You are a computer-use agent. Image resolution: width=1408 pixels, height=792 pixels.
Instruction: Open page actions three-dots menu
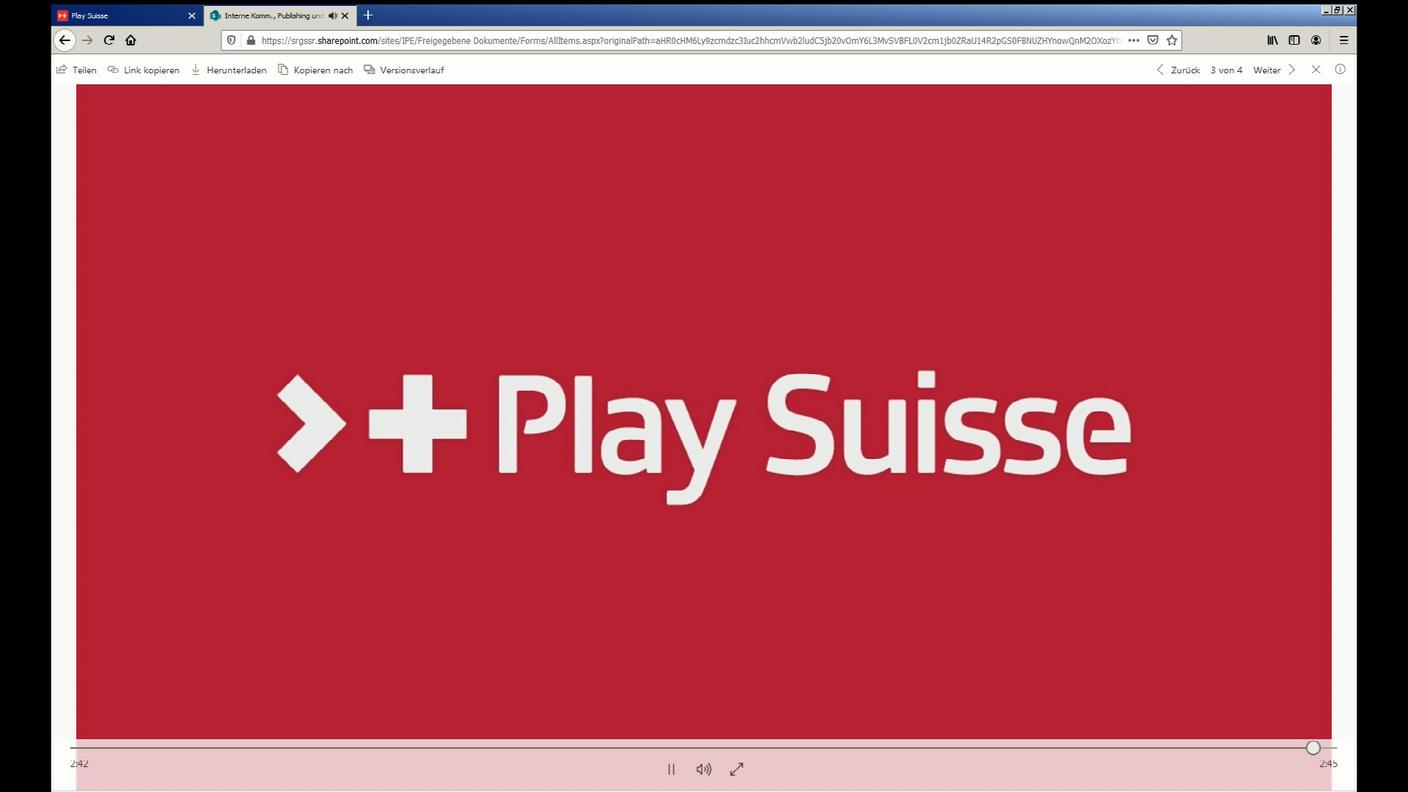[1133, 40]
